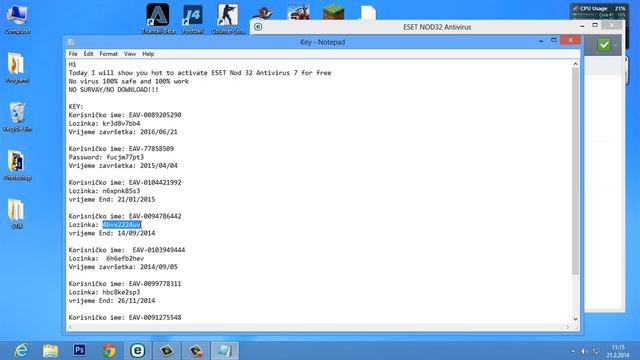This screenshot has height=360, width=640.
Task: Click the Notepad title bar document icon
Action: pyautogui.click(x=71, y=42)
